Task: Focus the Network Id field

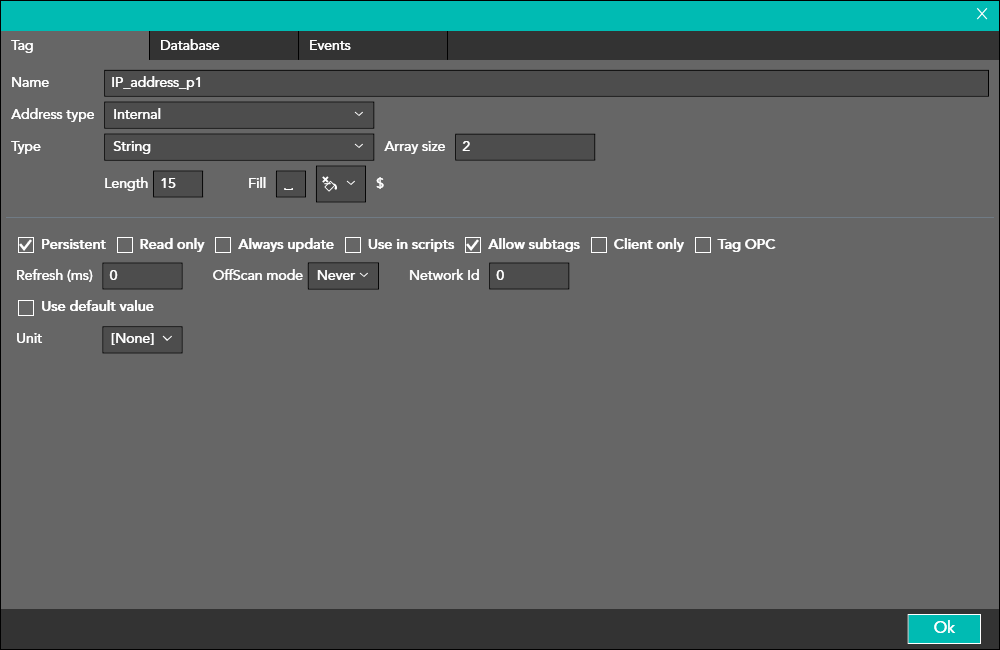Action: (x=528, y=276)
